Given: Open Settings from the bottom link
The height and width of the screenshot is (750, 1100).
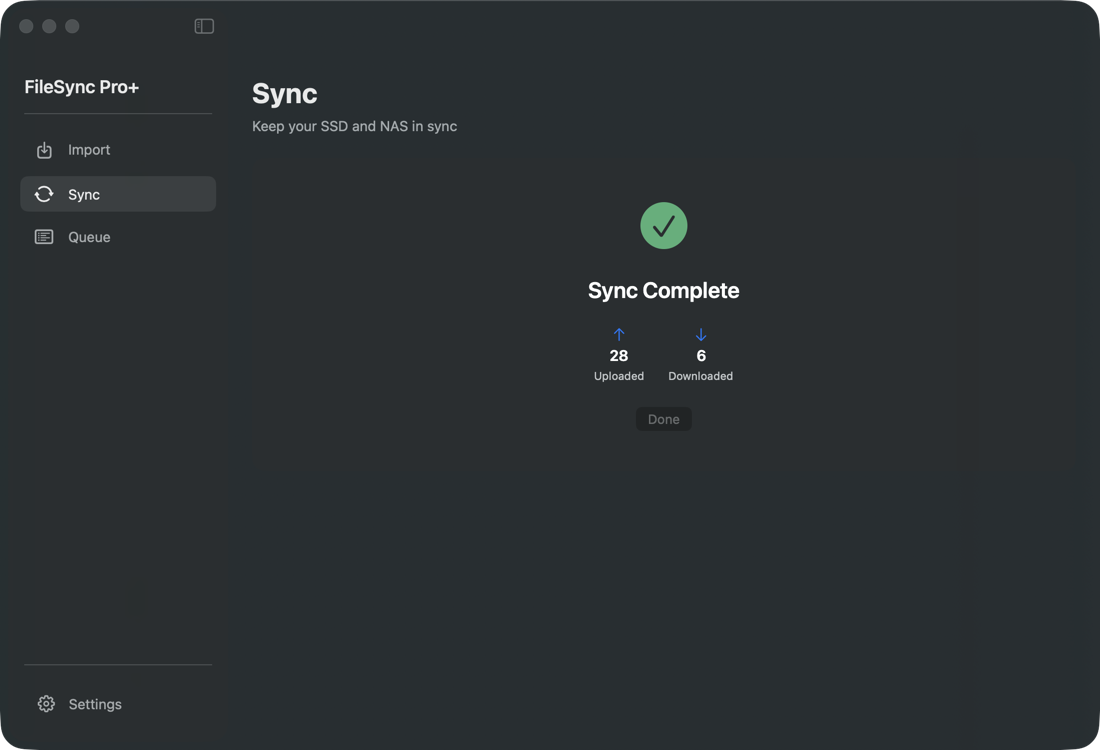Looking at the screenshot, I should [x=95, y=703].
